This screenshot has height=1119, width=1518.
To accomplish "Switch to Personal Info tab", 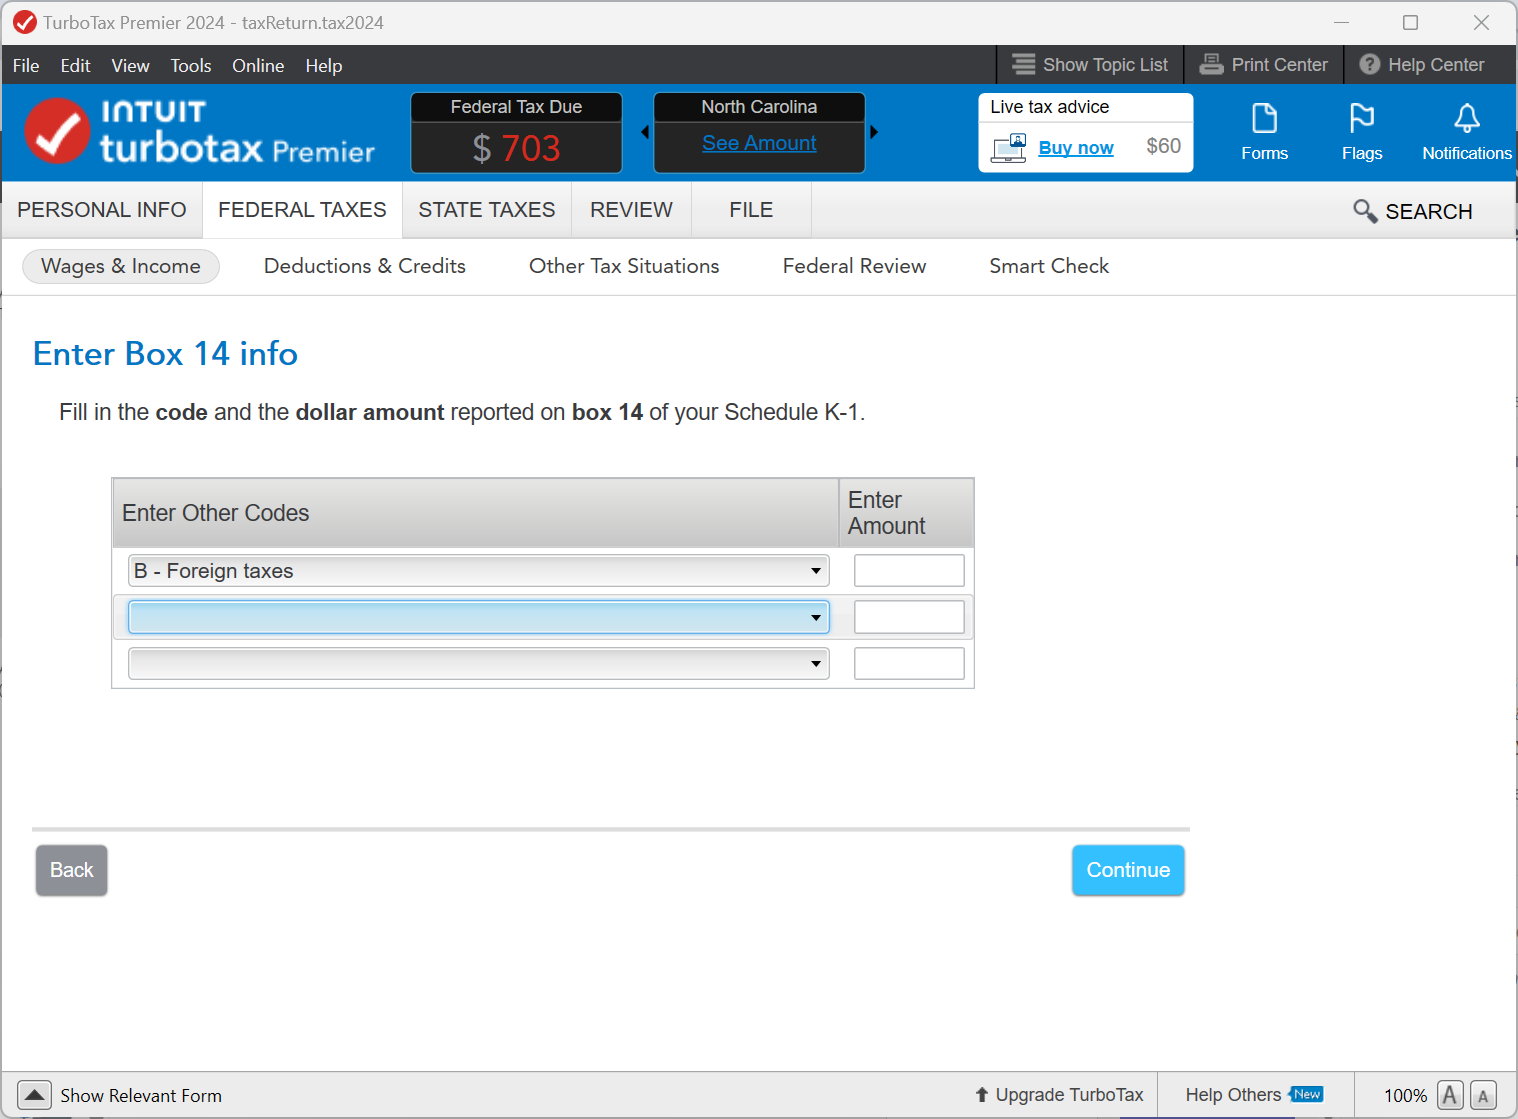I will 102,210.
